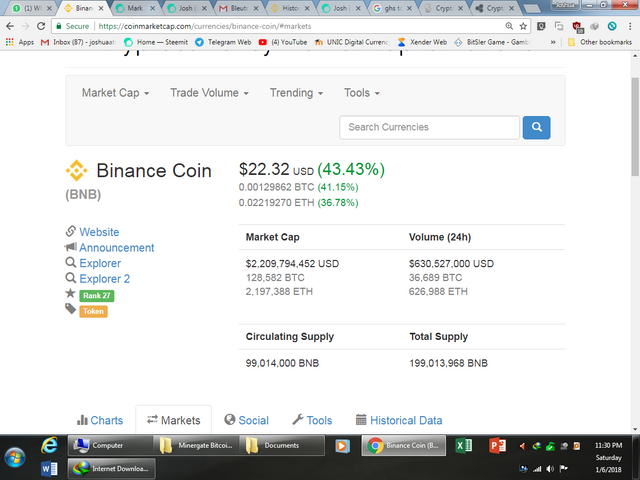Image resolution: width=640 pixels, height=480 pixels.
Task: Switch to the 'Histo' browser tab
Action: (x=290, y=8)
